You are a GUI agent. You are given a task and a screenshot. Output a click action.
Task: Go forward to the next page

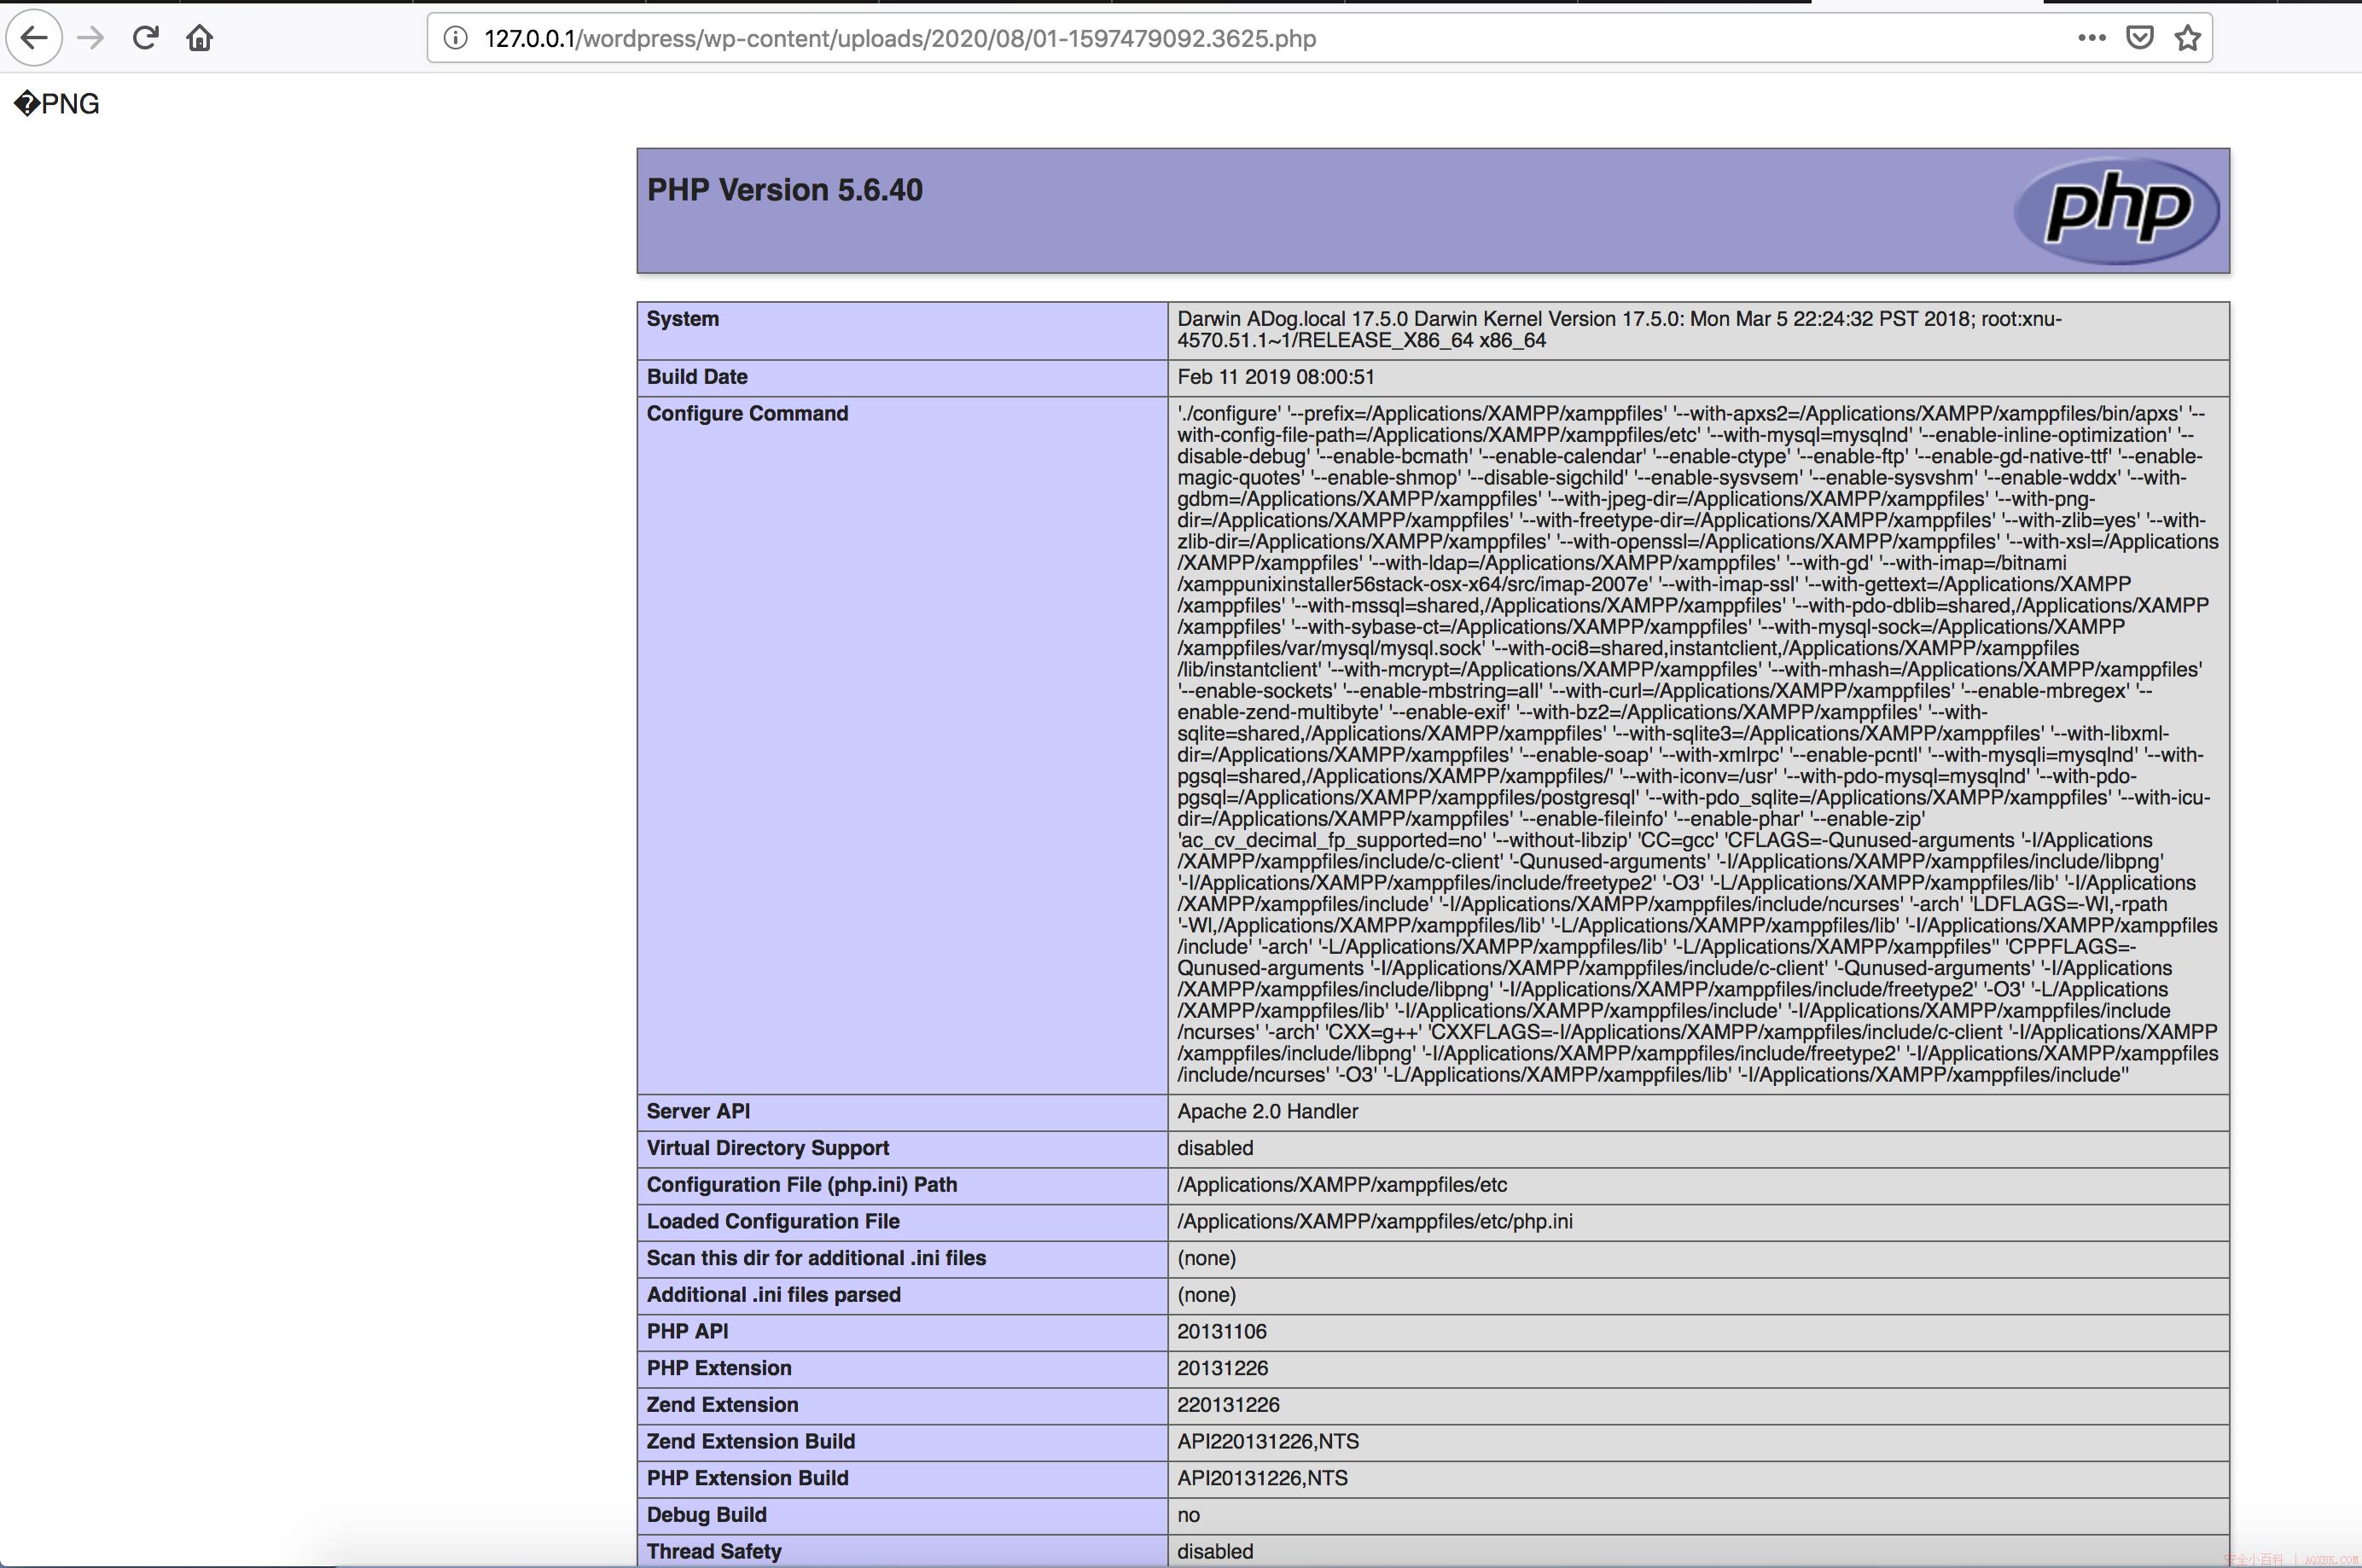click(x=91, y=38)
